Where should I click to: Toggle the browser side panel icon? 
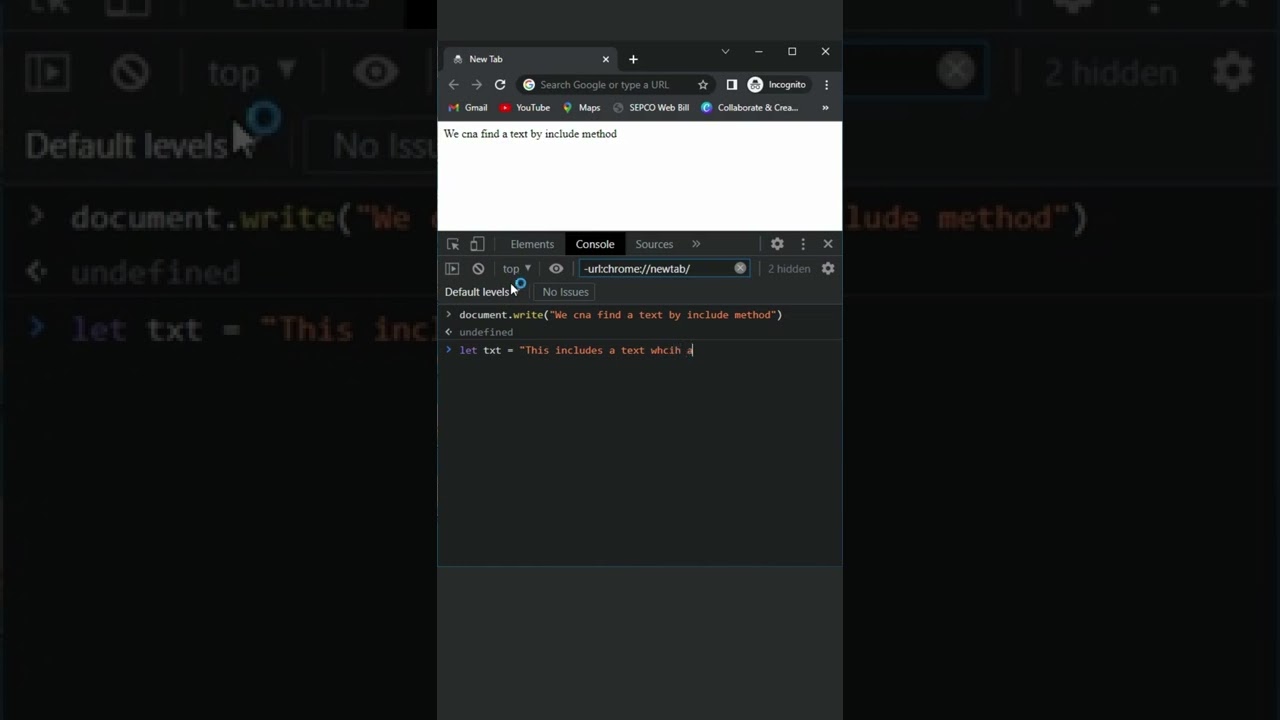[732, 85]
